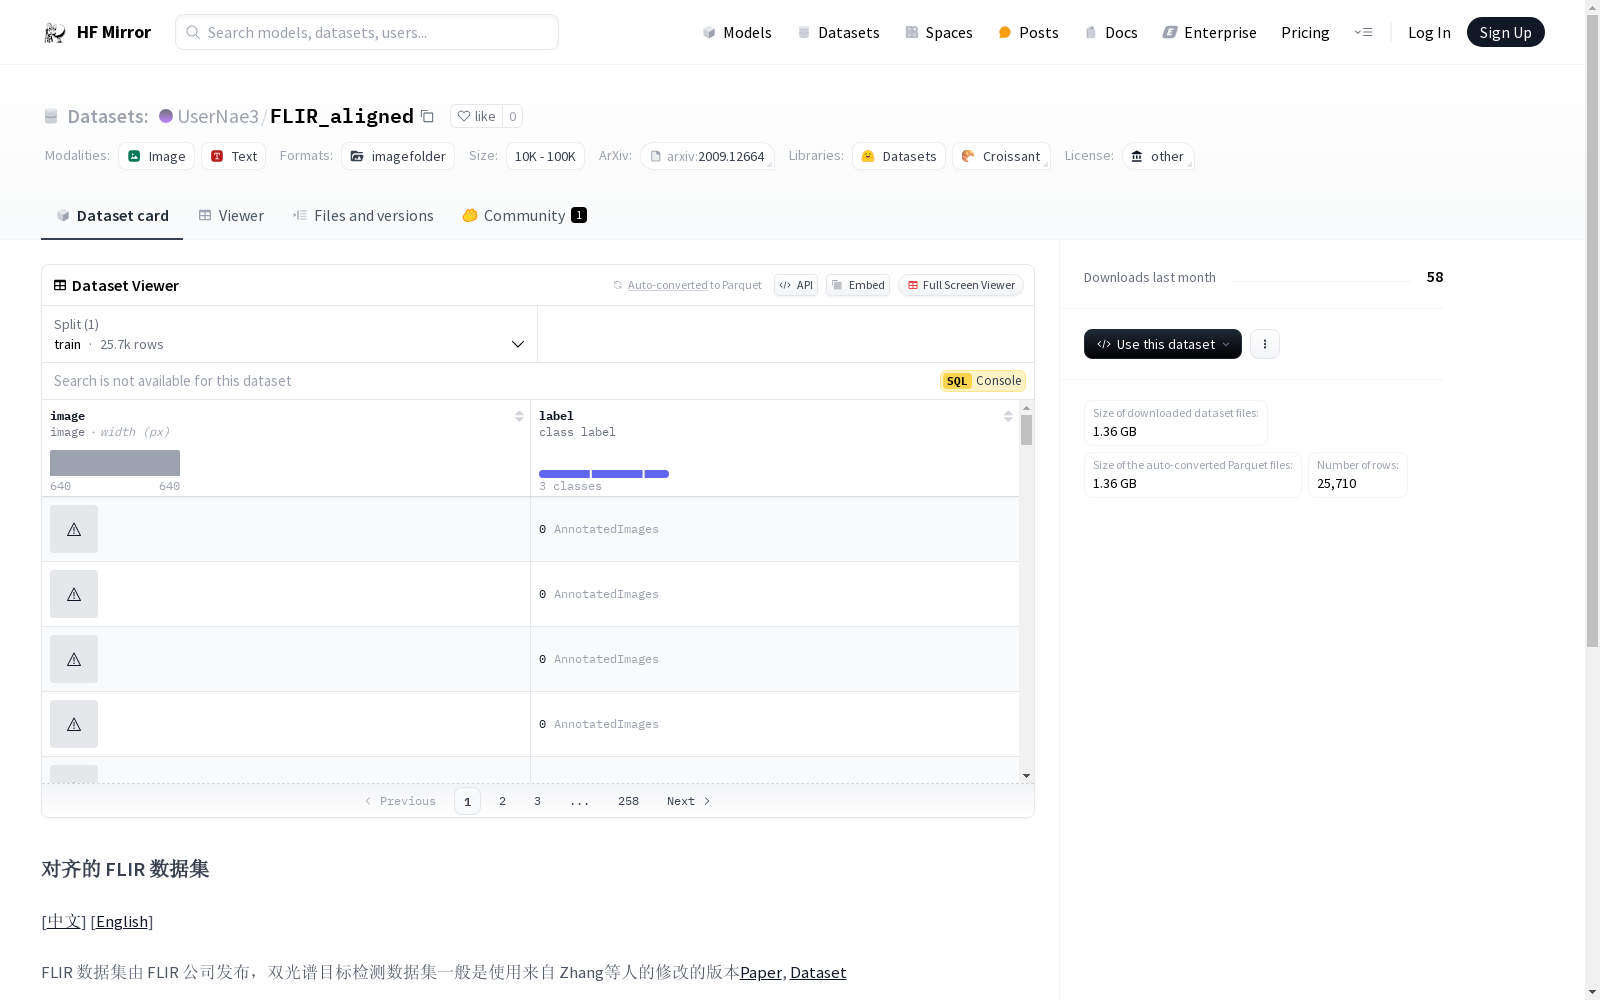Open Models from the top navigation

click(x=737, y=33)
